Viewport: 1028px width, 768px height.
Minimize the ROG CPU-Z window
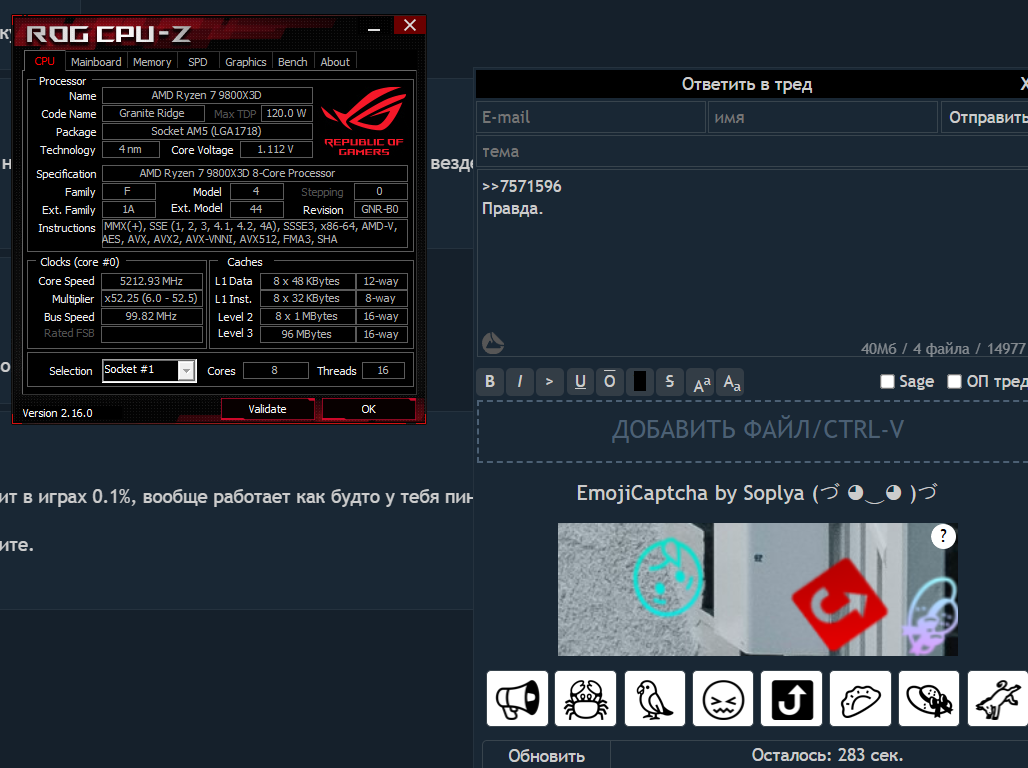pyautogui.click(x=374, y=29)
